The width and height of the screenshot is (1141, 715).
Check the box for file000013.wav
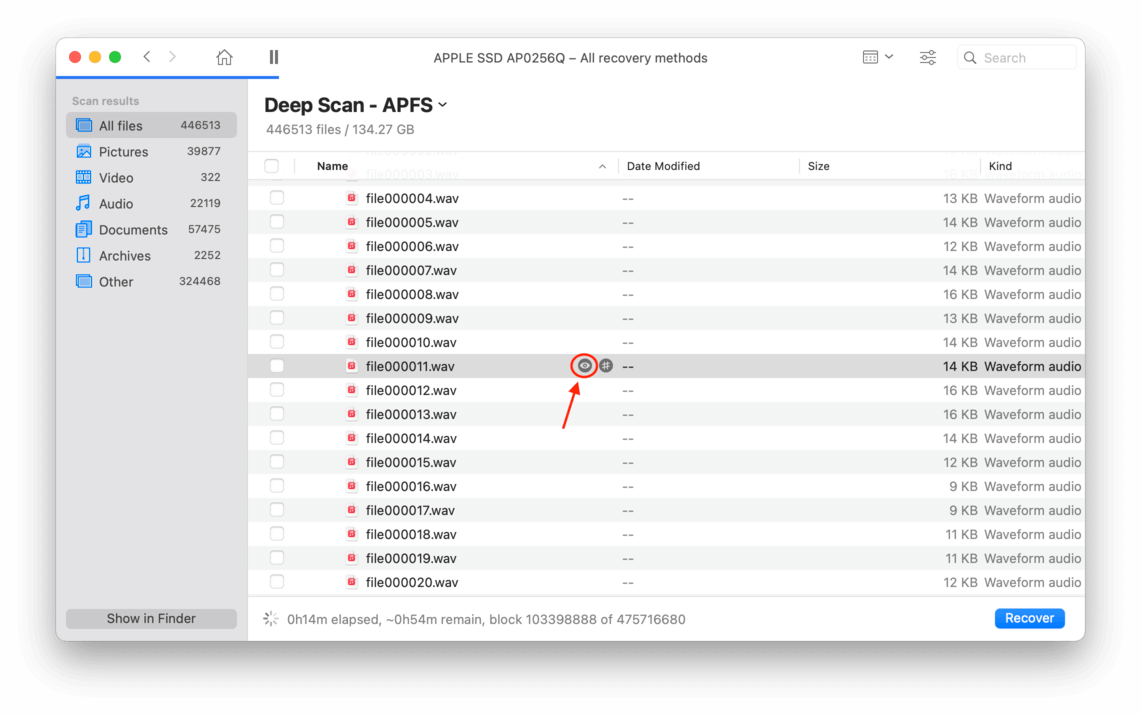[277, 414]
